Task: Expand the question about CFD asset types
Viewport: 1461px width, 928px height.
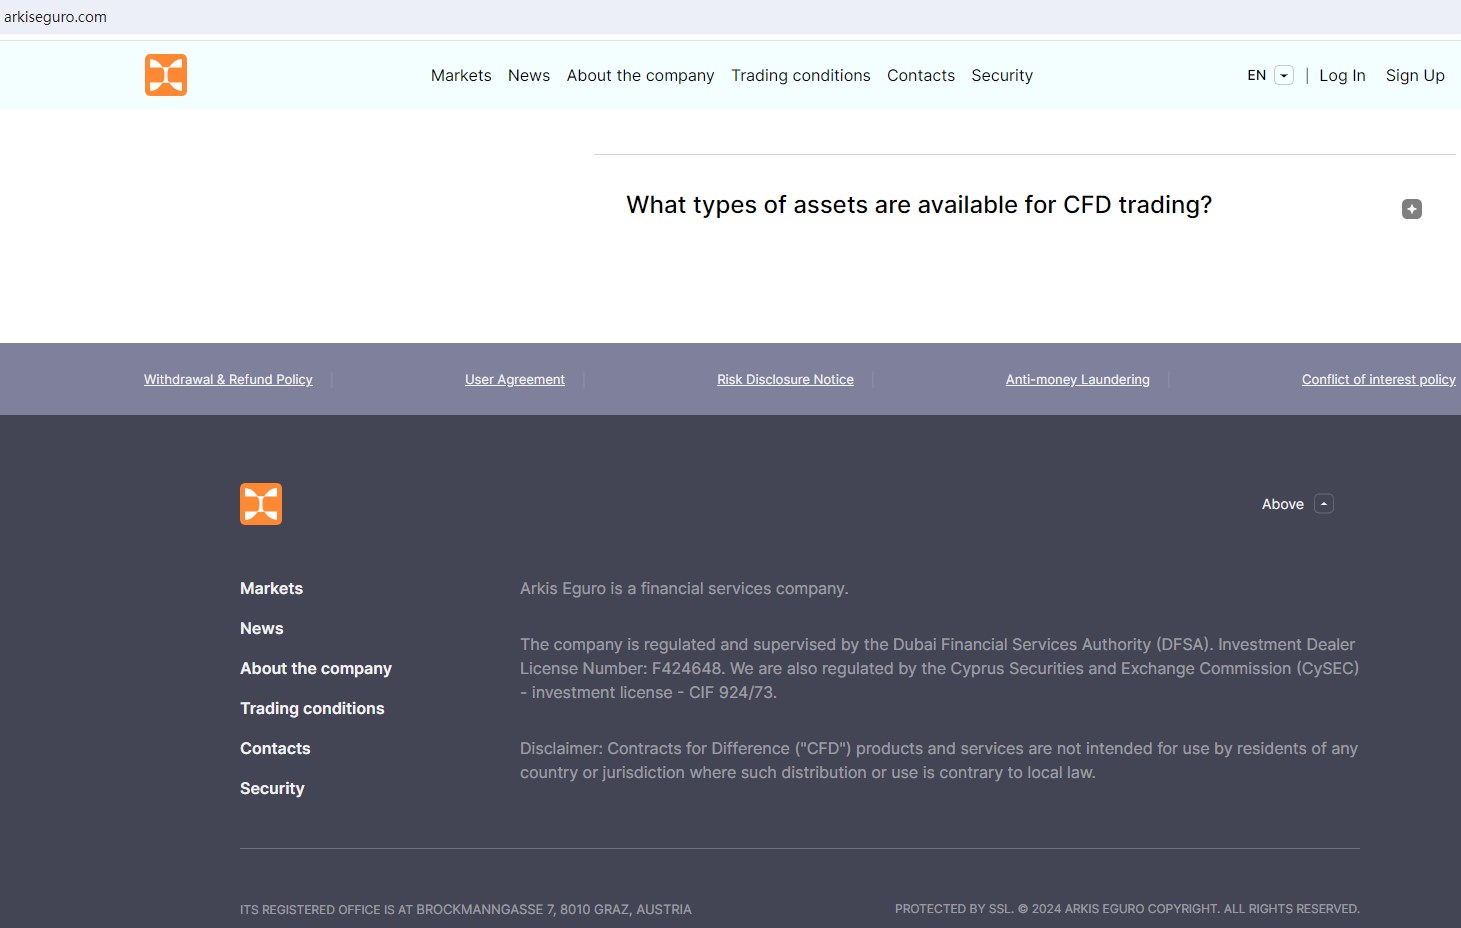Action: (x=918, y=205)
